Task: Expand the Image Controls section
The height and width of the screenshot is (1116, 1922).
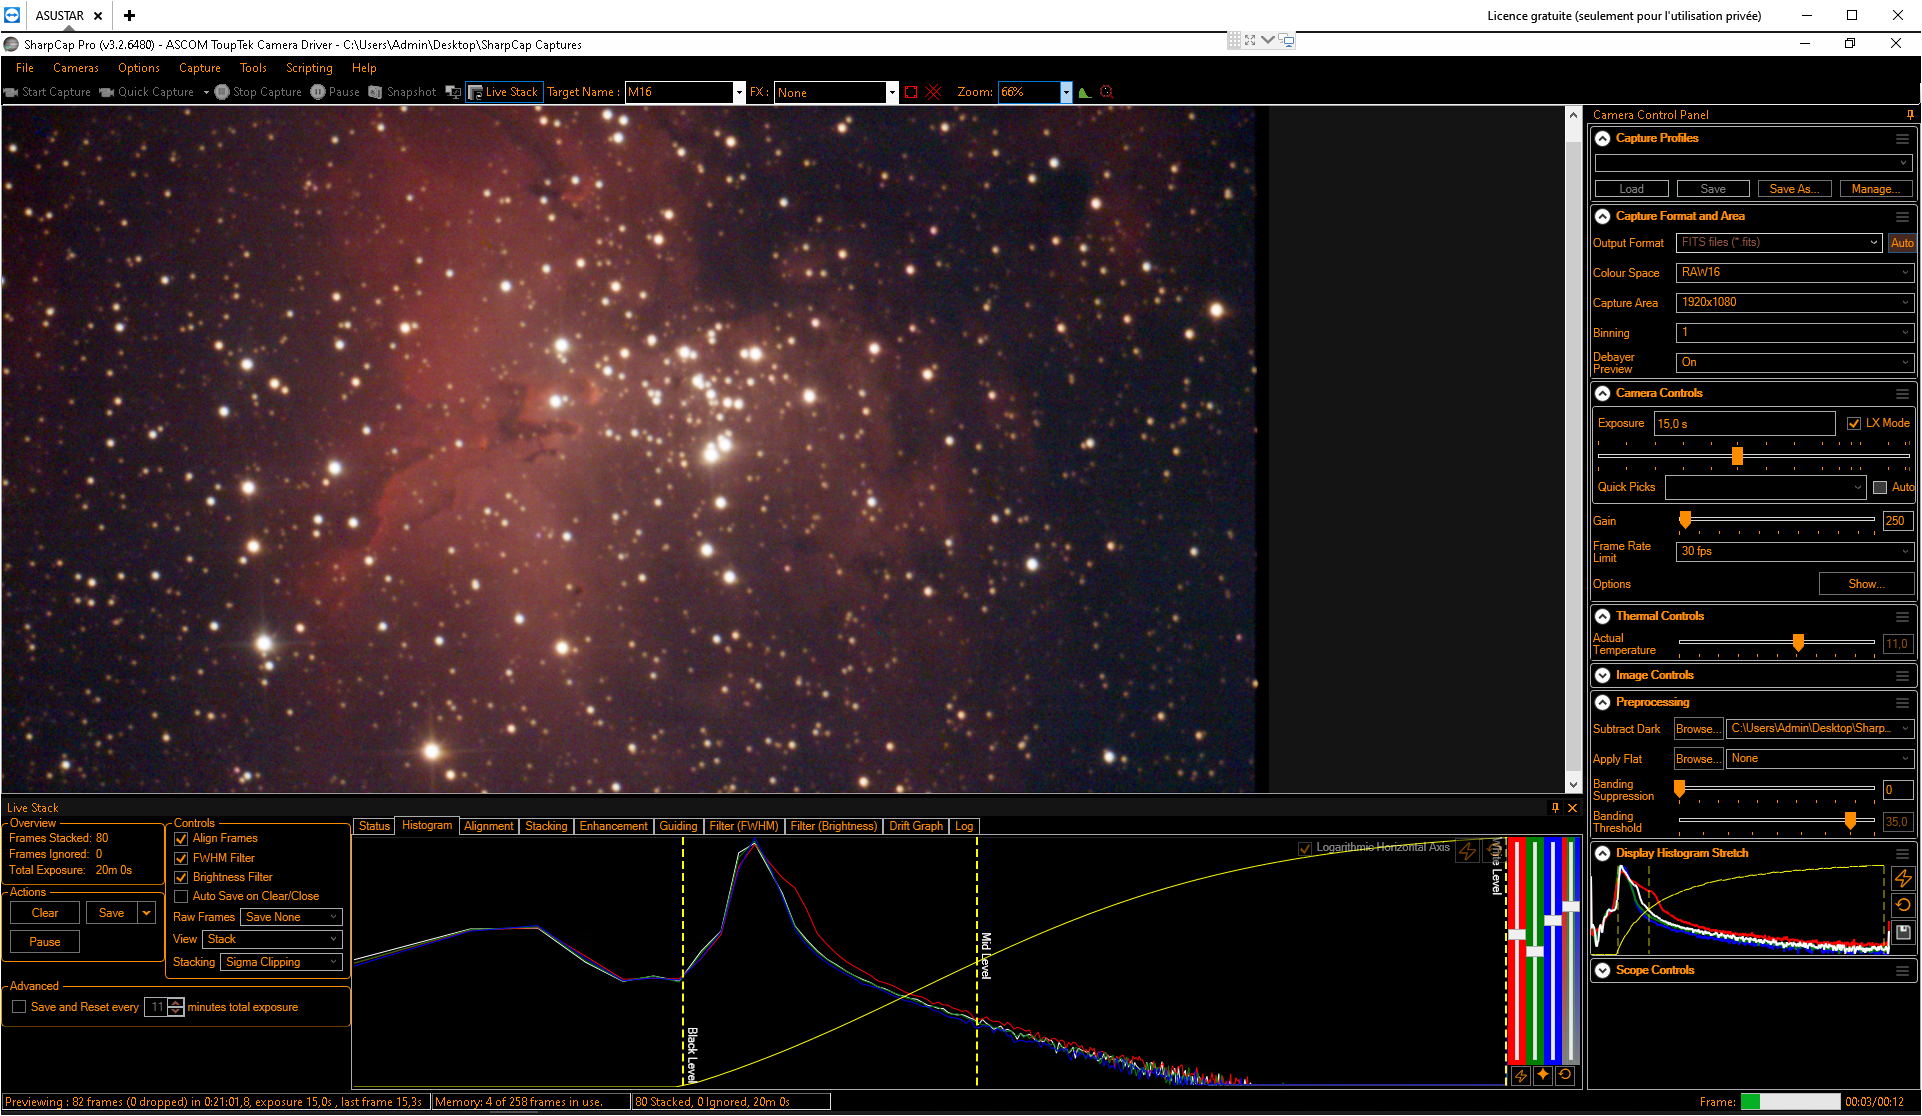Action: point(1603,676)
